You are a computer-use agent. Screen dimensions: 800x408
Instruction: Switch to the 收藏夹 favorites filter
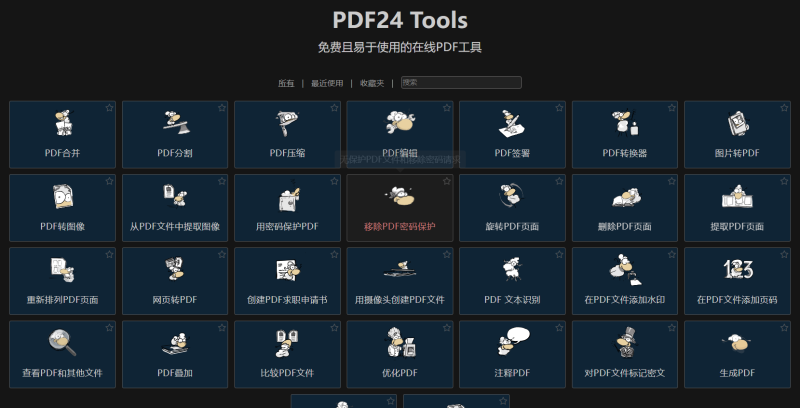click(x=372, y=83)
